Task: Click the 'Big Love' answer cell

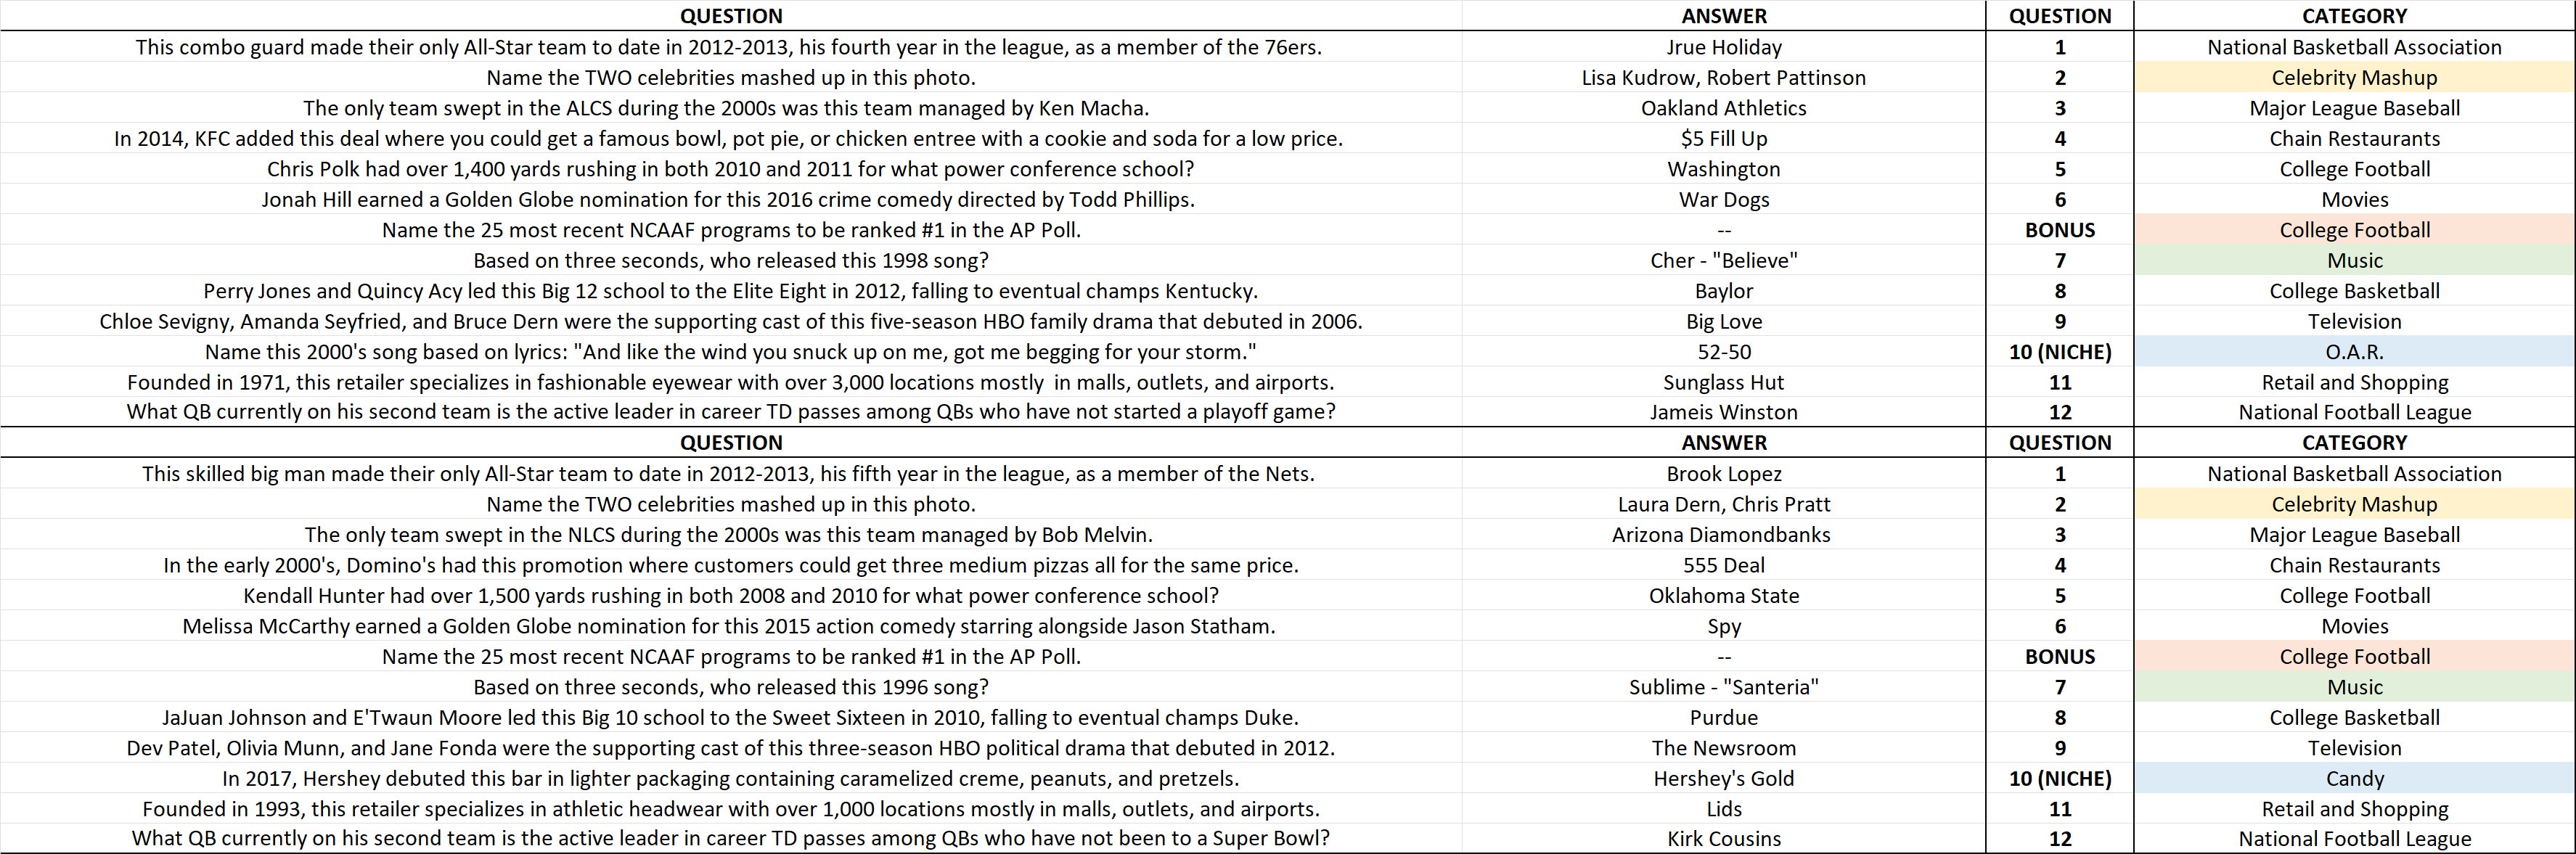Action: pos(1723,322)
